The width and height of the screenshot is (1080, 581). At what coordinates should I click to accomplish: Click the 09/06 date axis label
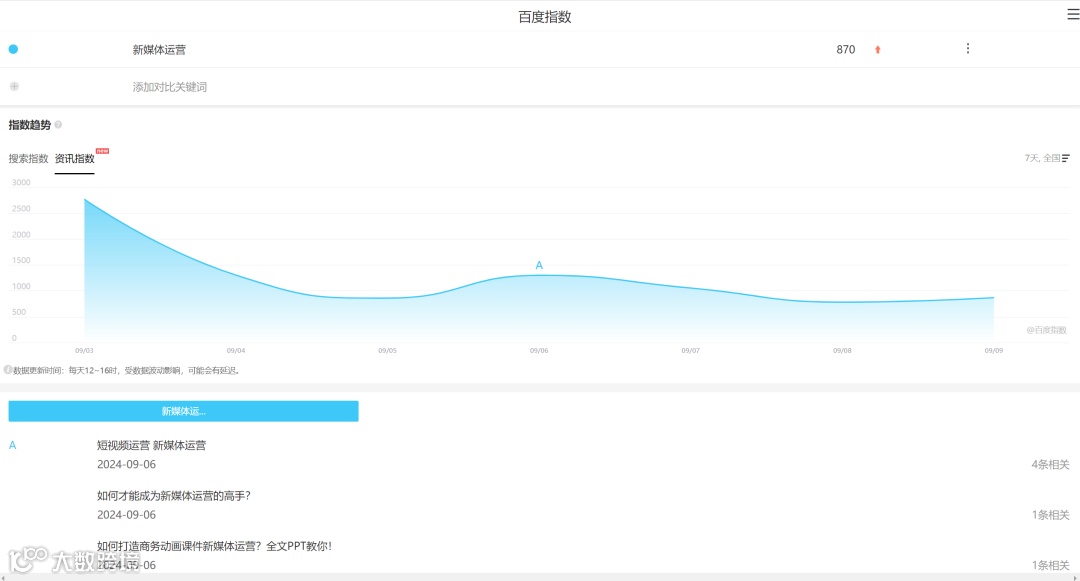pos(539,350)
